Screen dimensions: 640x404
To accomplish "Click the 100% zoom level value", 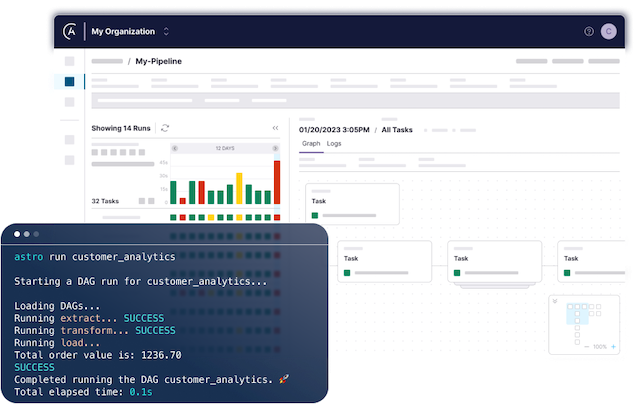I will (x=600, y=347).
